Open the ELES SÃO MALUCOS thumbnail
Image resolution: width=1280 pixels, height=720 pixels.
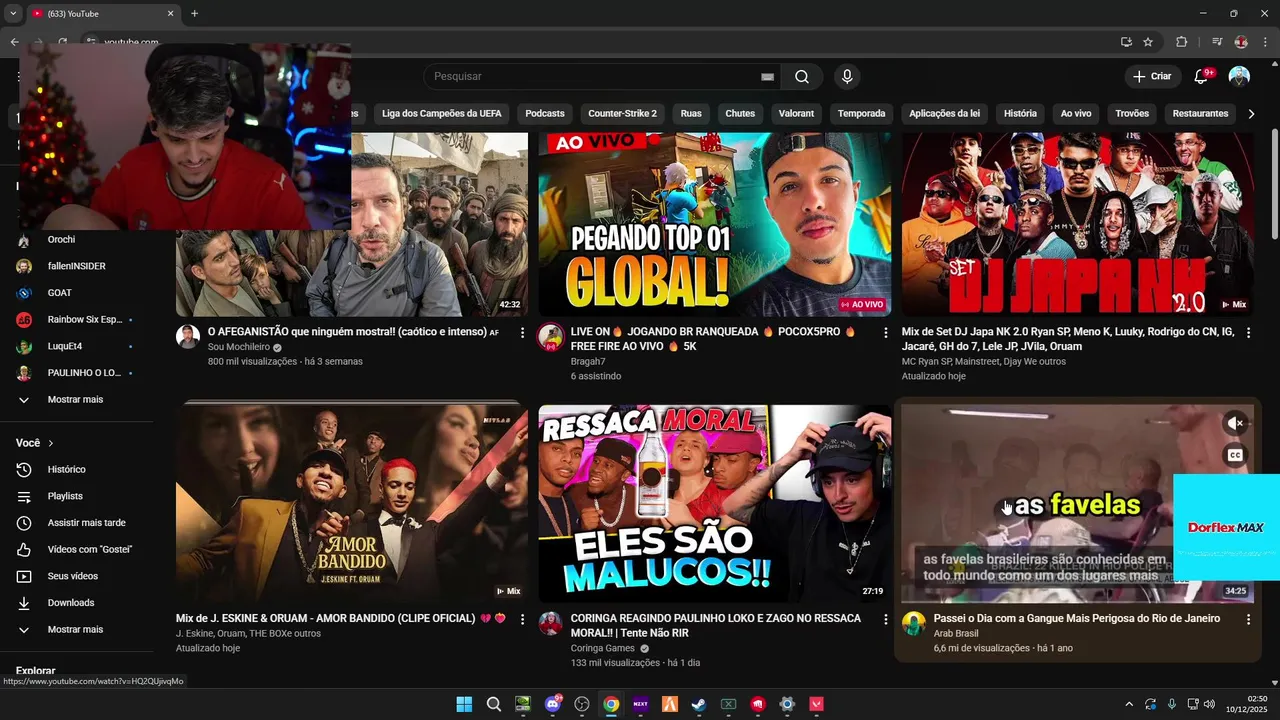point(715,504)
